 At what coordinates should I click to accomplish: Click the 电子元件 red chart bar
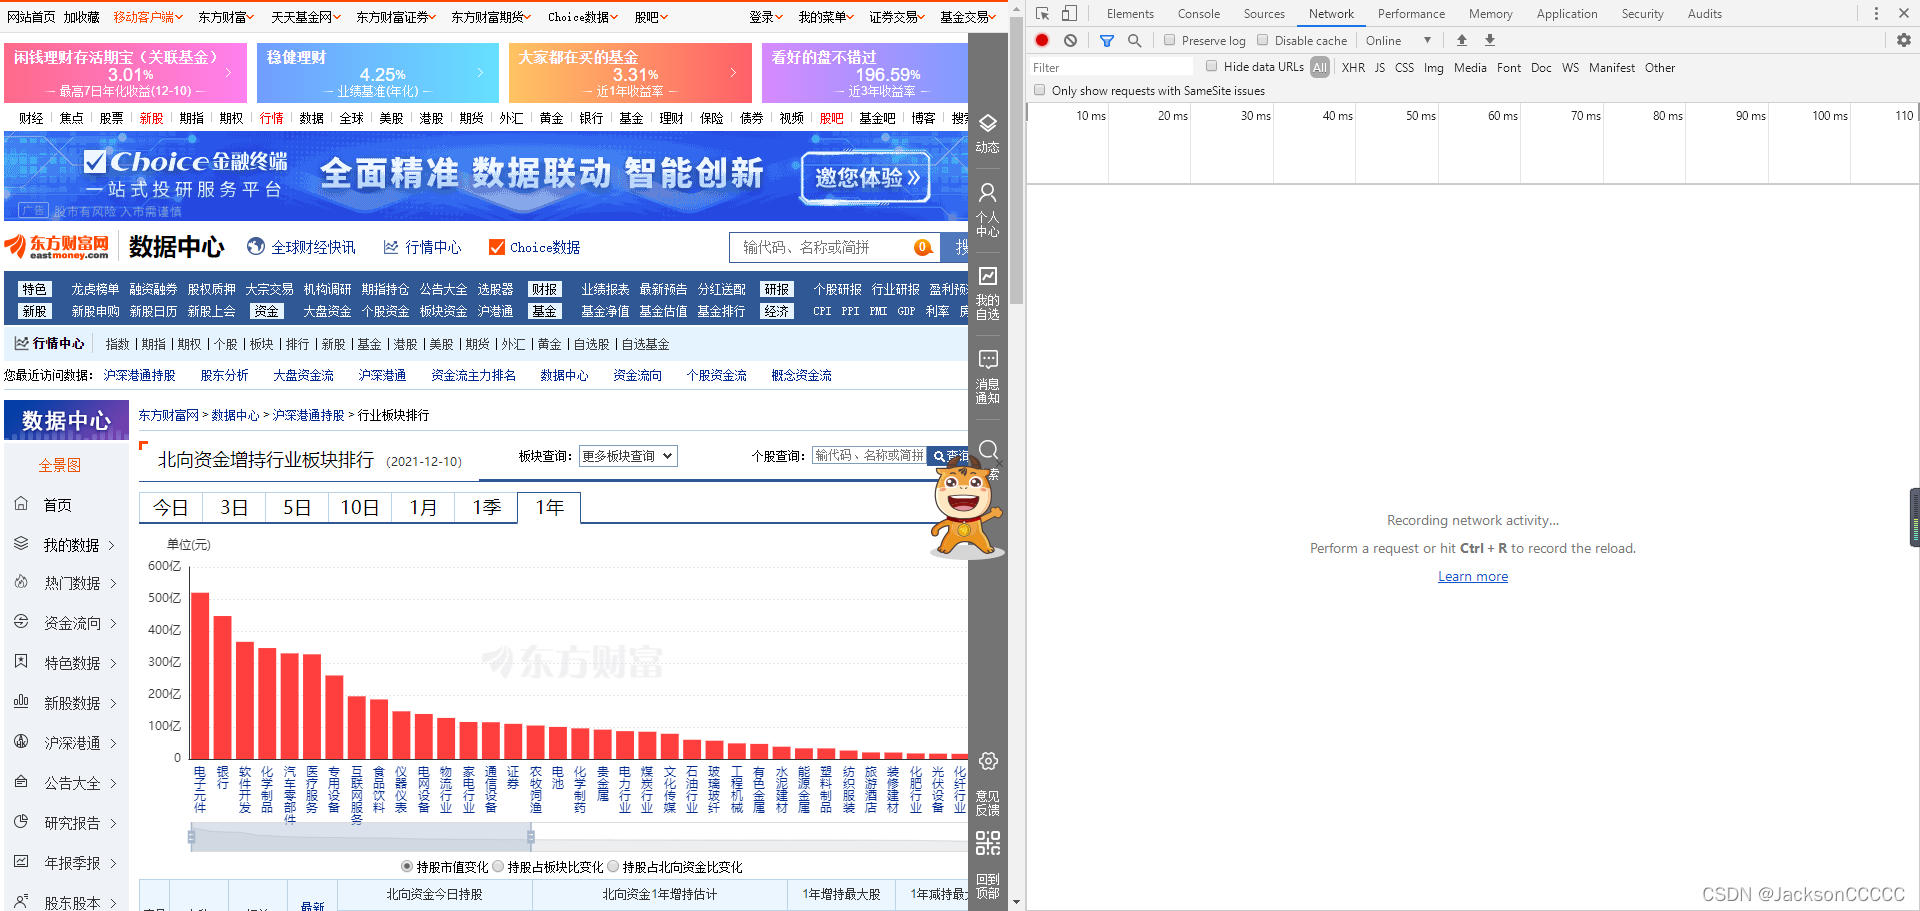200,676
